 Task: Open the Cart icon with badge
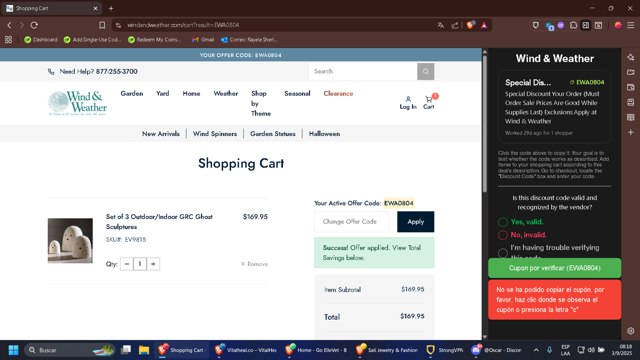point(429,102)
